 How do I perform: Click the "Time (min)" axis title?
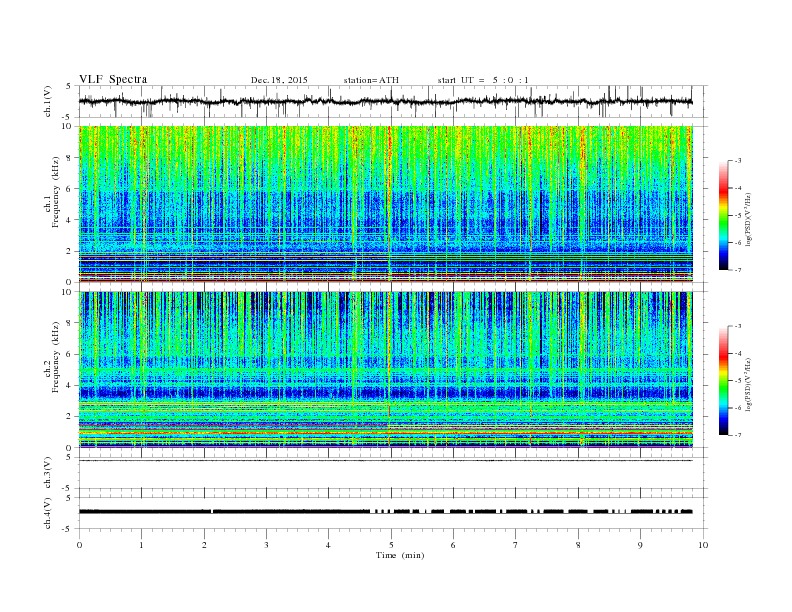(x=400, y=555)
